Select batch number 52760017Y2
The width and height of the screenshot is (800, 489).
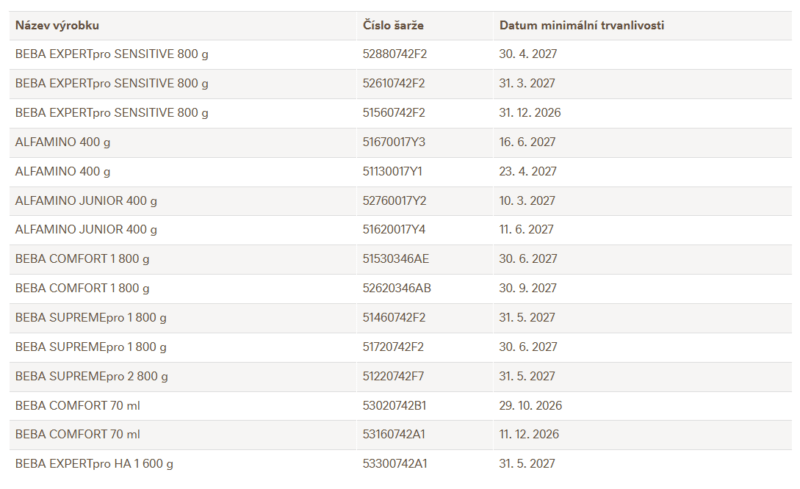(394, 201)
